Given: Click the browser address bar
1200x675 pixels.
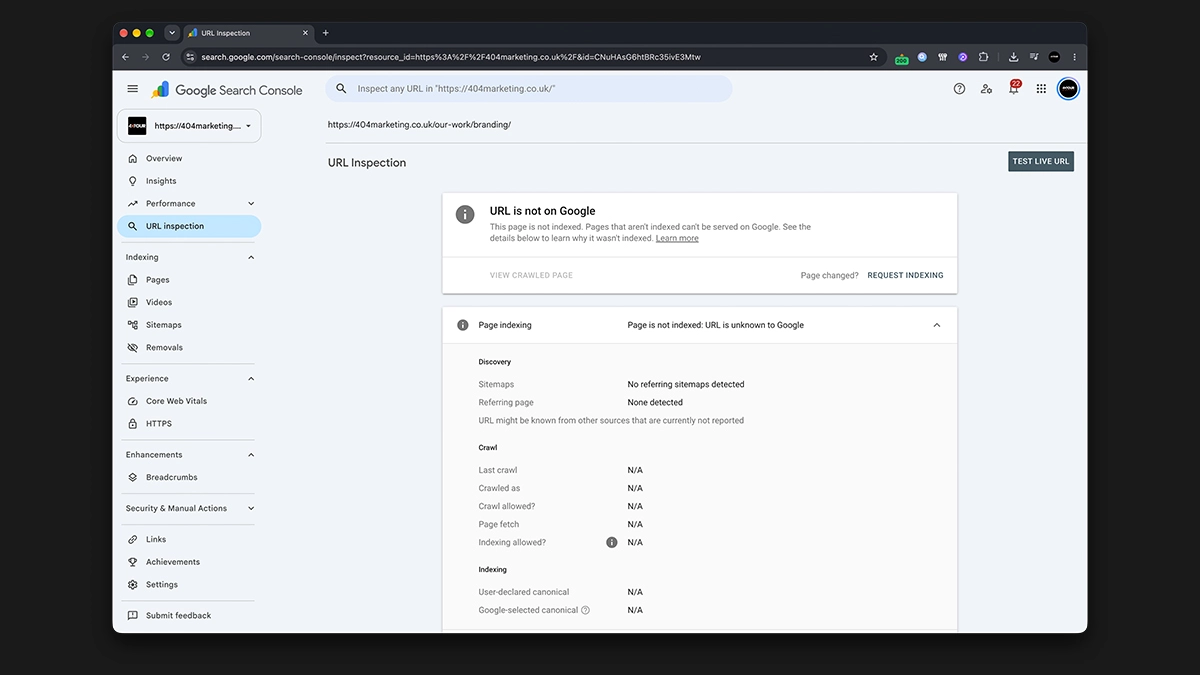Looking at the screenshot, I should pyautogui.click(x=530, y=57).
